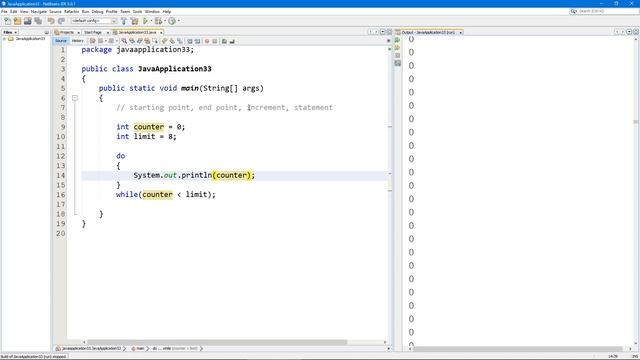Open the Profile Project dropdown arrow

(x=178, y=21)
